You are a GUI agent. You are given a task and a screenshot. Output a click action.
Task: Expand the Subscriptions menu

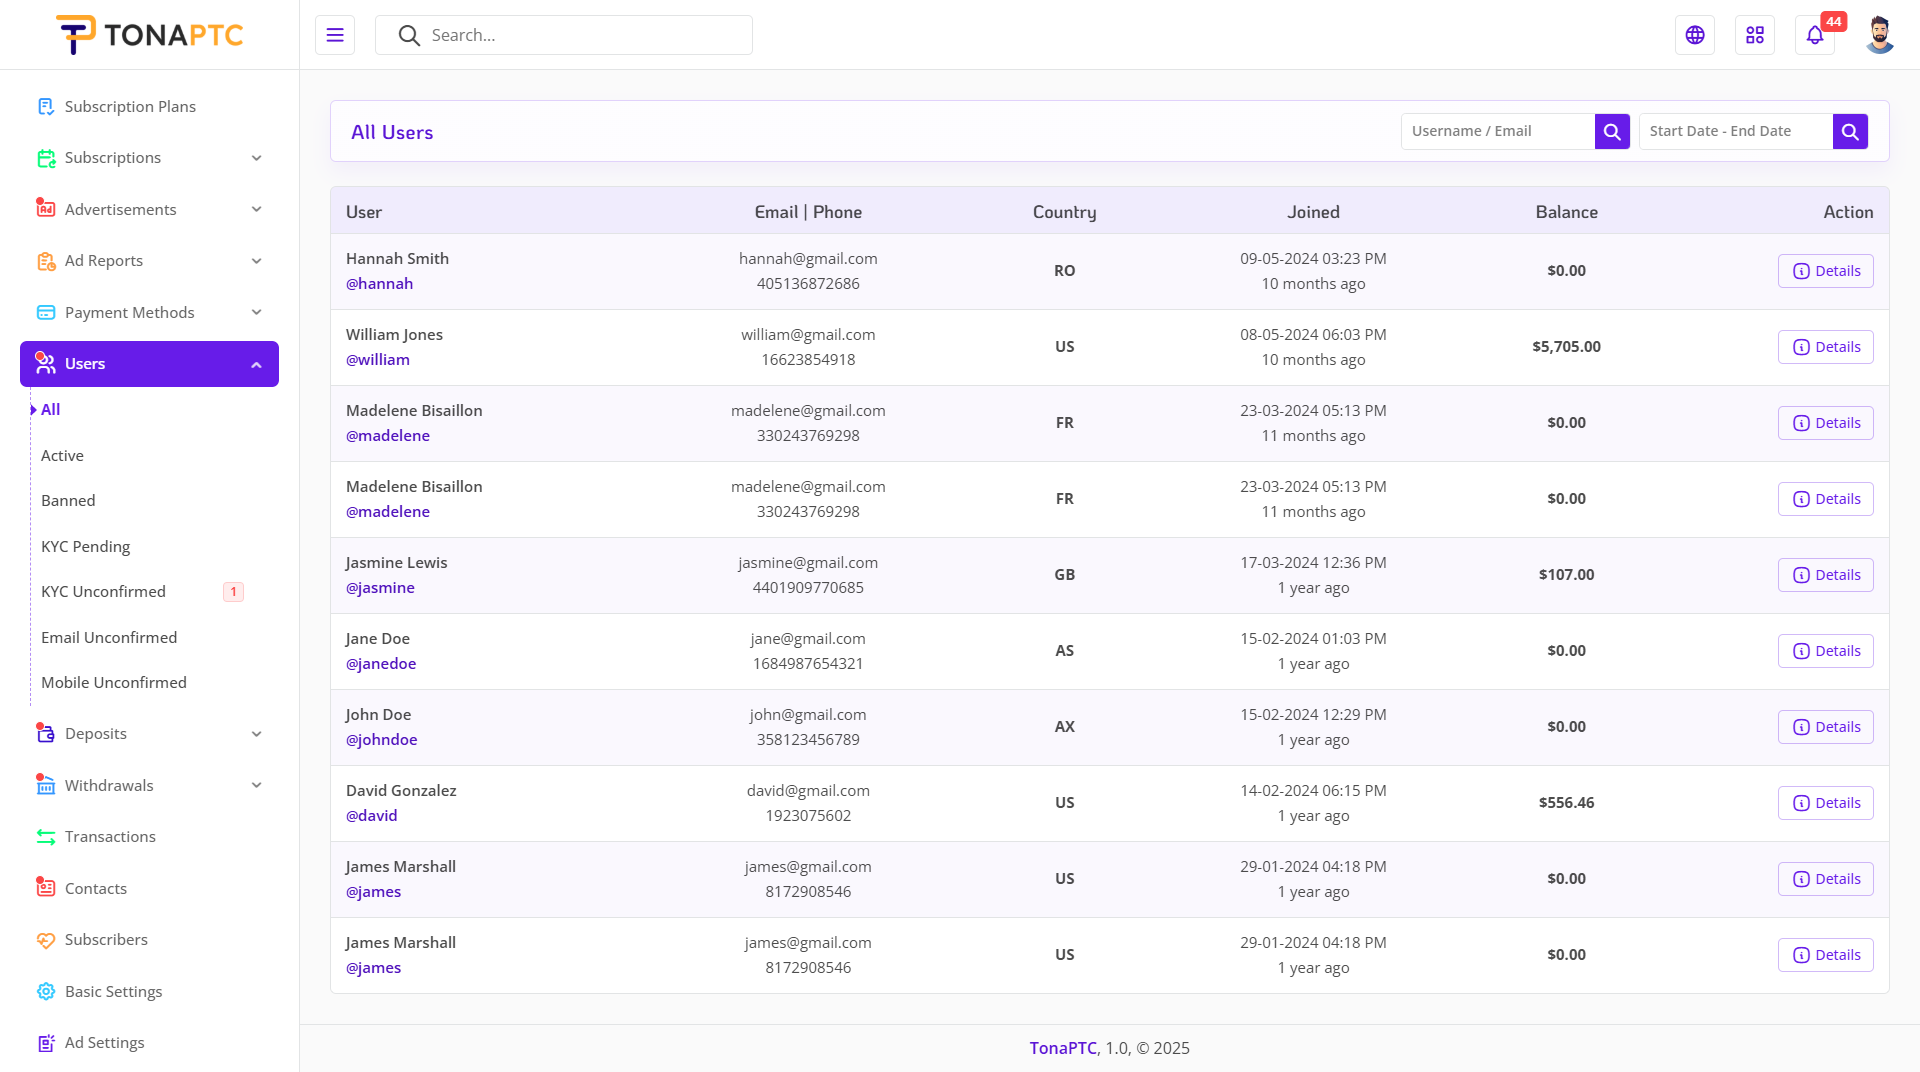coord(149,158)
